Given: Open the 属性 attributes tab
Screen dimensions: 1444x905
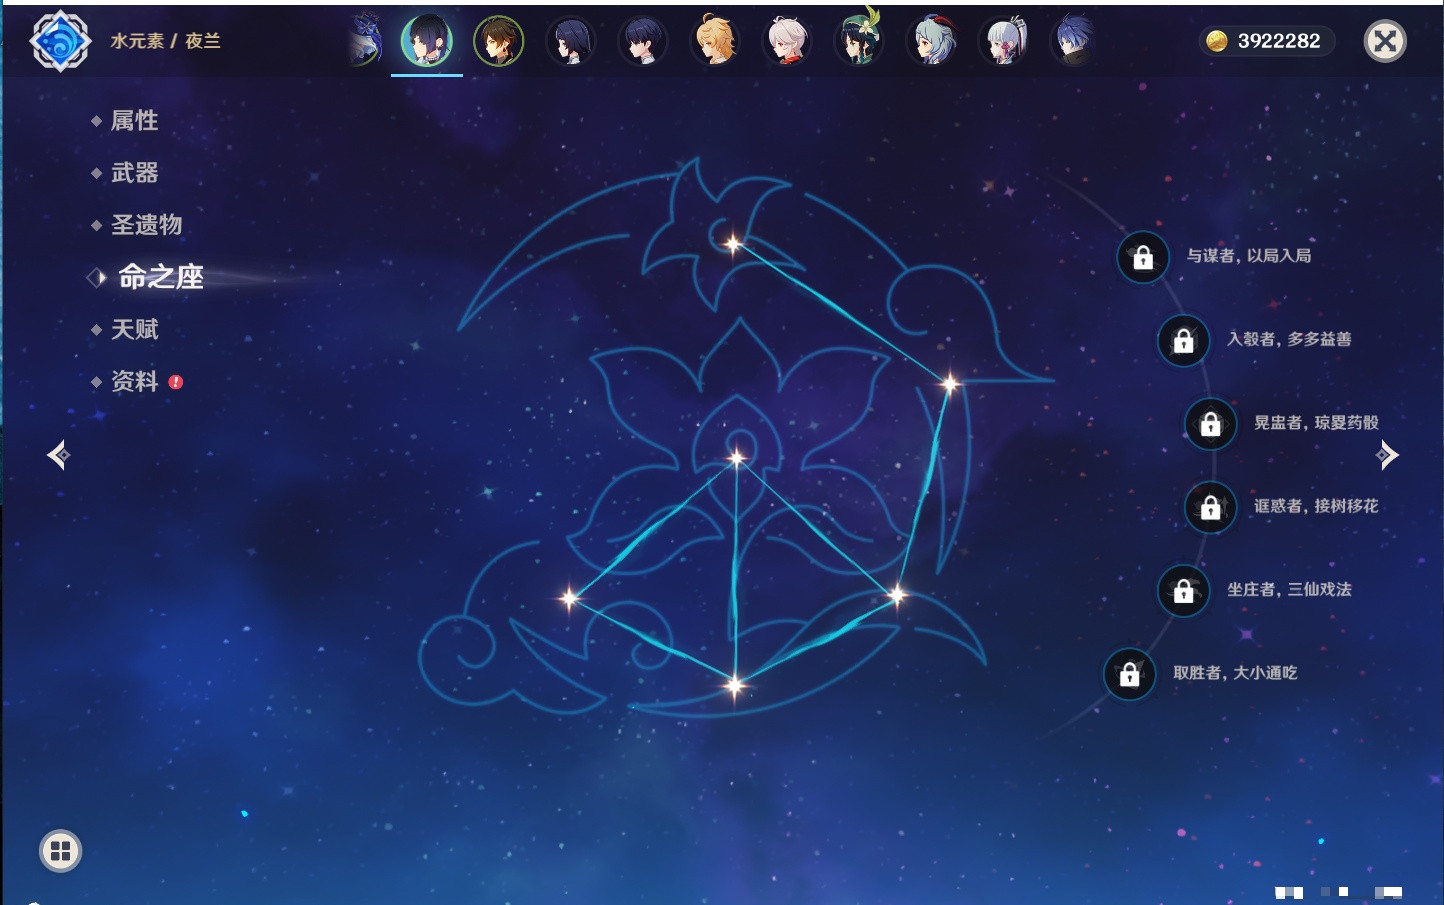Looking at the screenshot, I should point(134,121).
